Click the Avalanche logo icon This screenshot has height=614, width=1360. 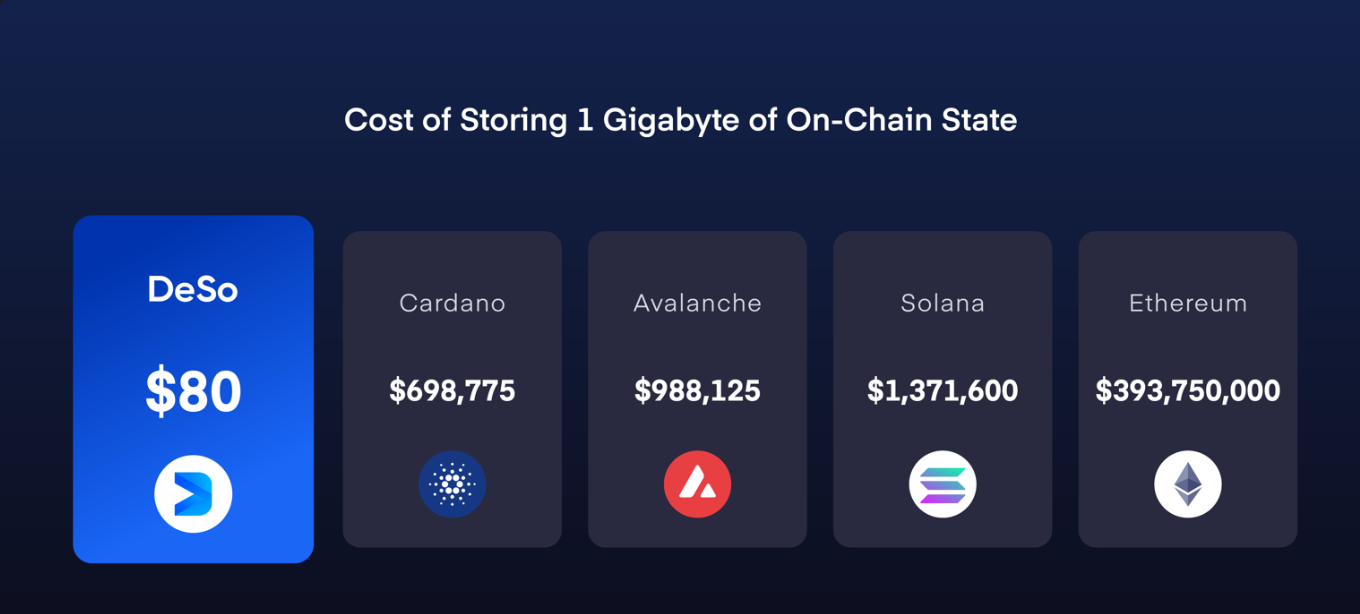coord(697,485)
